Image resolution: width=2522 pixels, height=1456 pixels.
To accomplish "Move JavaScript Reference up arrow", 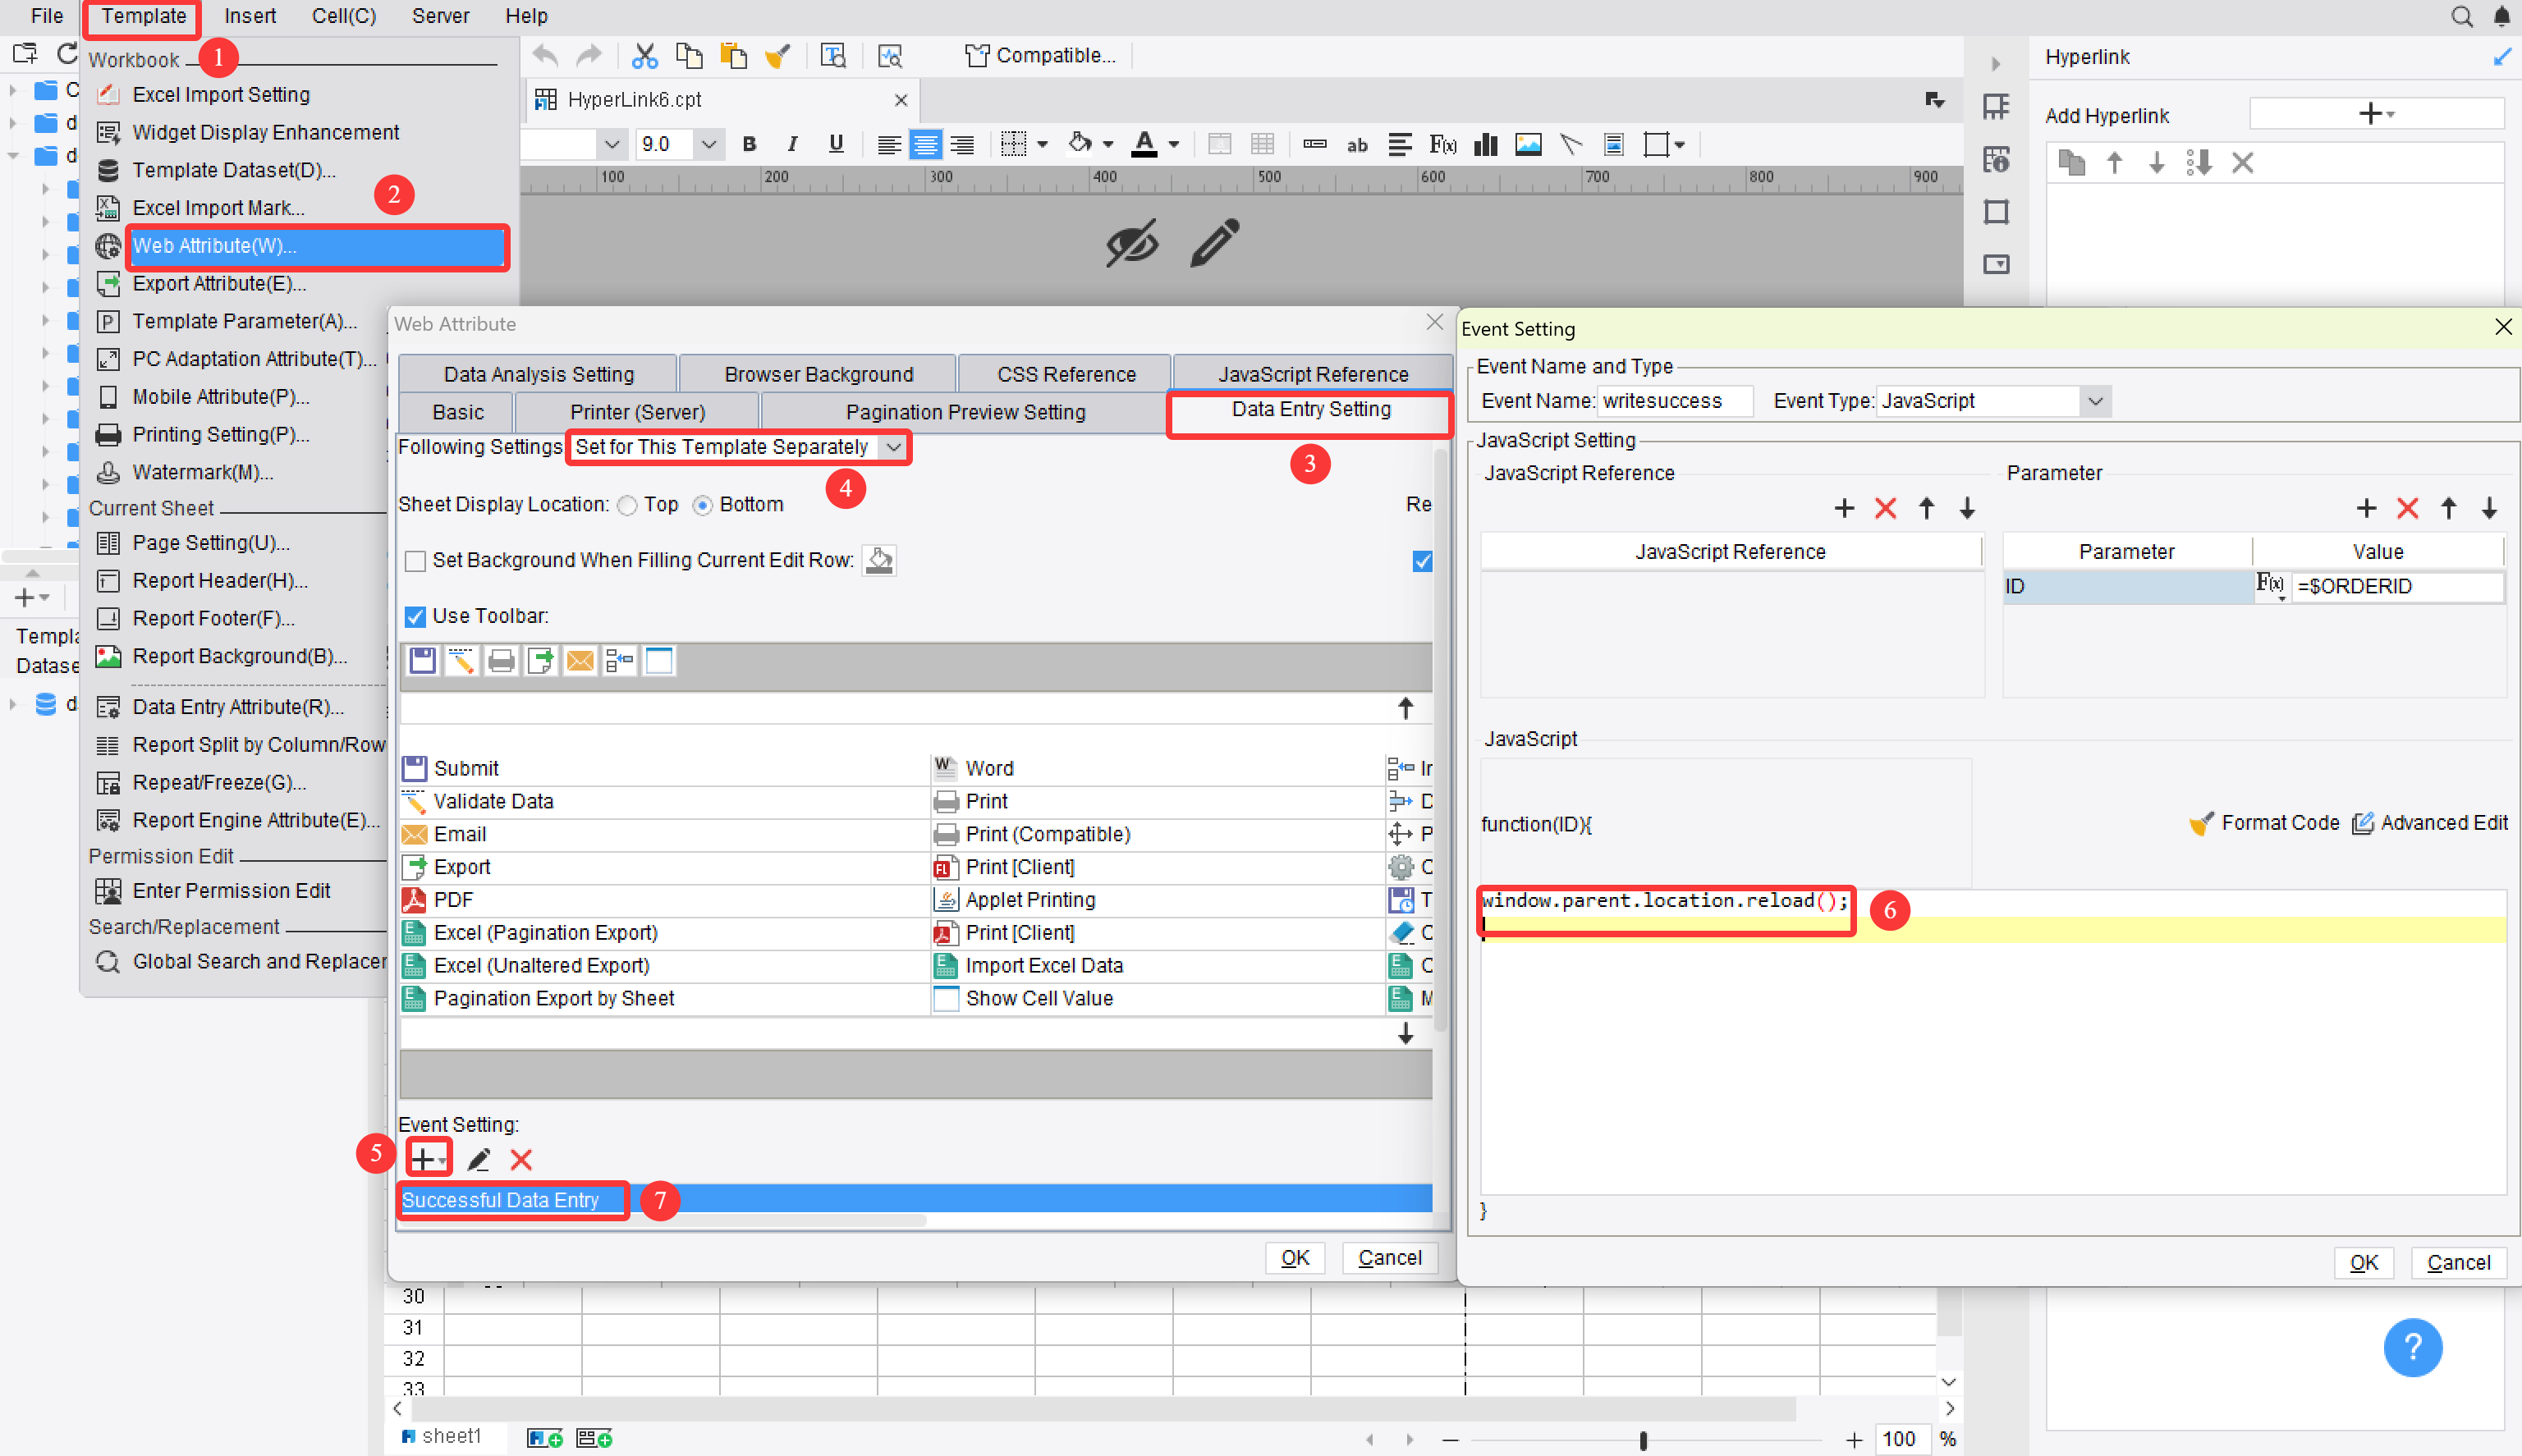I will pos(1926,508).
